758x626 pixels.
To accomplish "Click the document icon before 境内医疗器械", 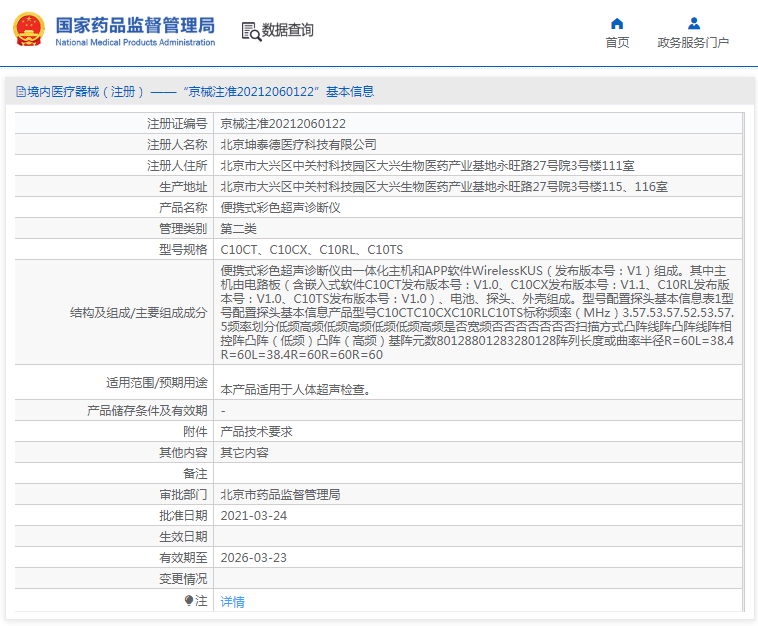I will pos(20,92).
